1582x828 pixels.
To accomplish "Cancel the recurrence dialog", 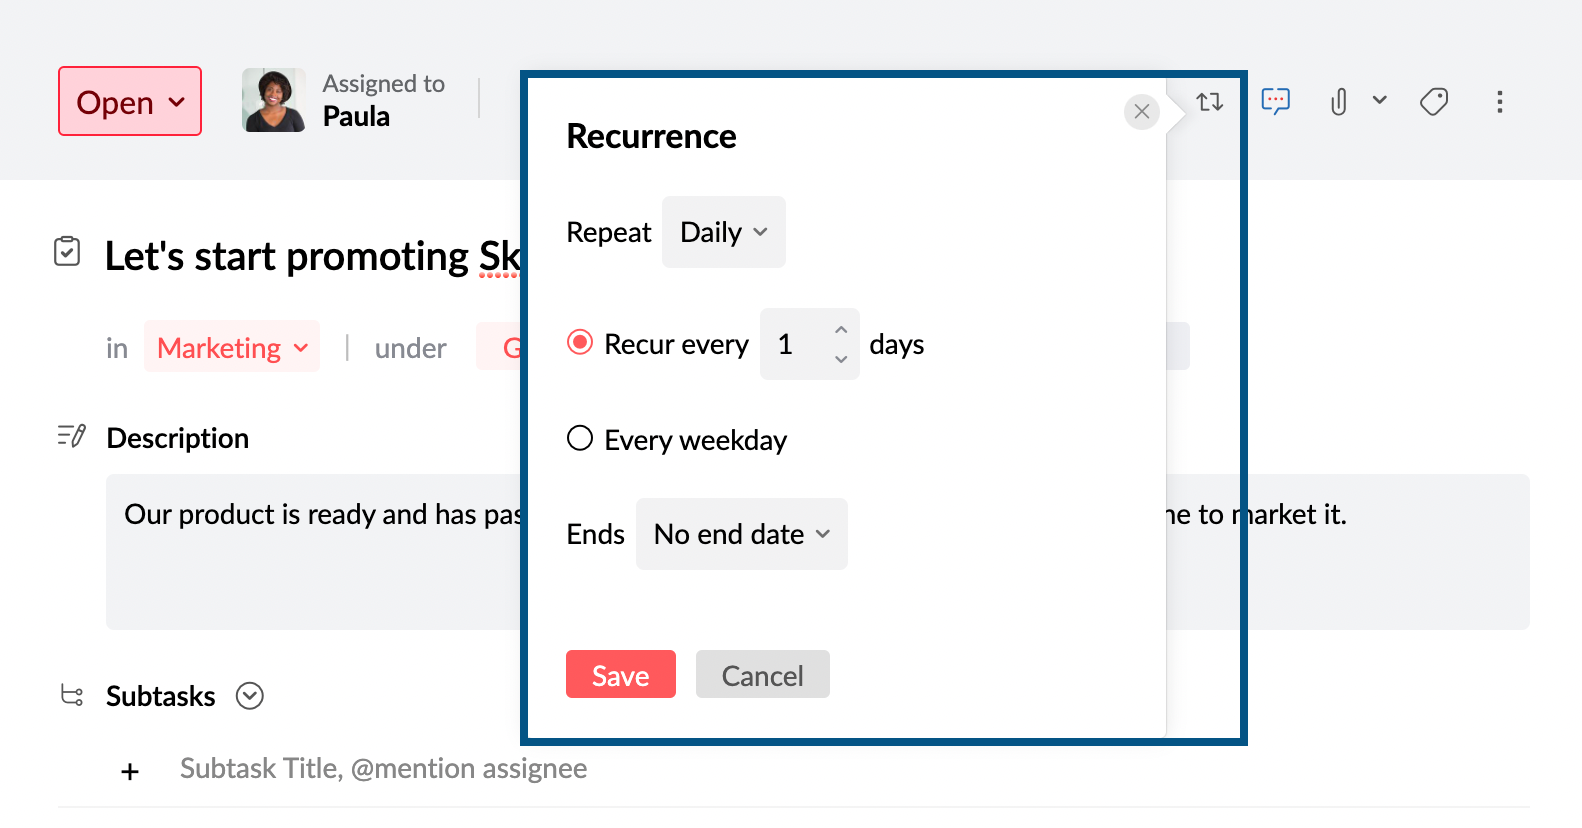I will click(762, 675).
